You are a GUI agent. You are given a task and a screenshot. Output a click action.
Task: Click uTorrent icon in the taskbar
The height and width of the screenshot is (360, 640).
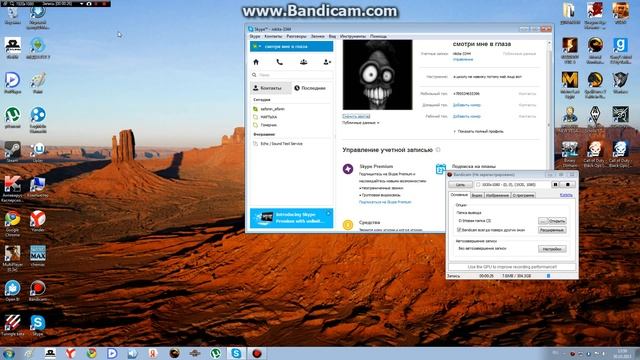(x=216, y=353)
